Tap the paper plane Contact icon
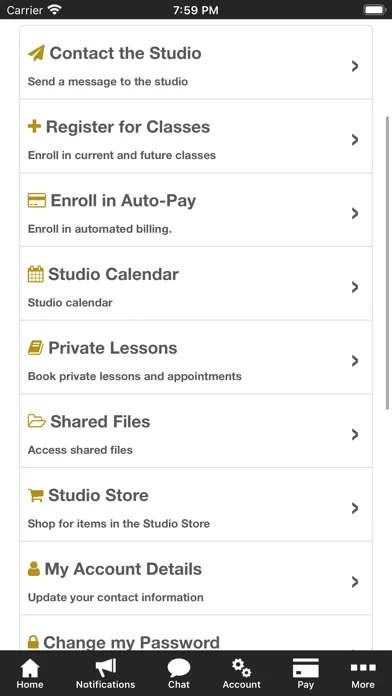 point(36,53)
